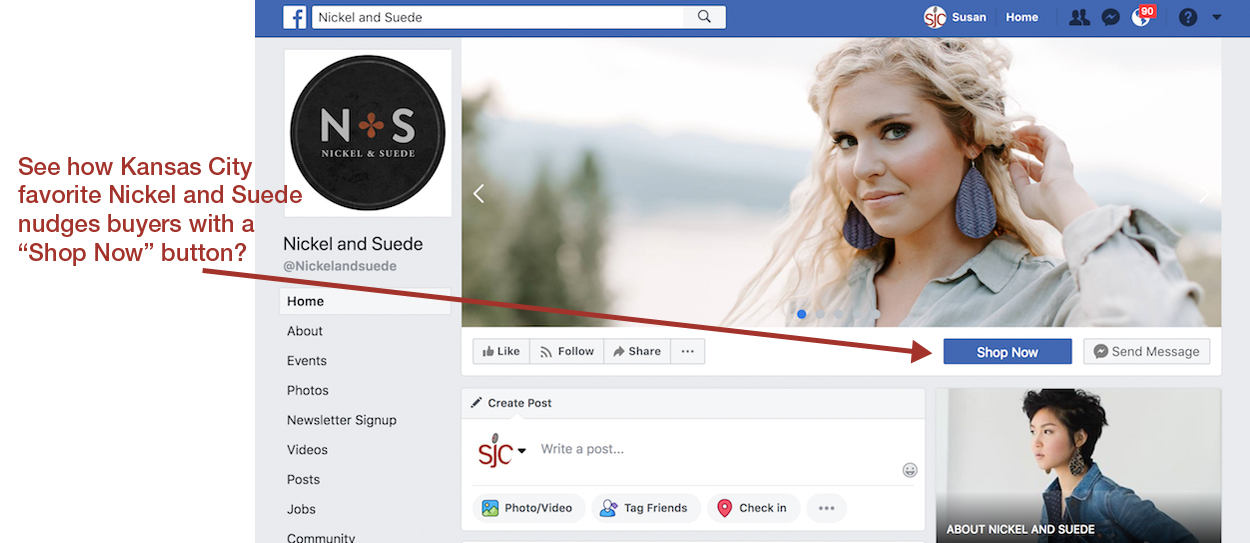Like the Nickel and Suede page
The image size is (1250, 543).
pos(501,351)
